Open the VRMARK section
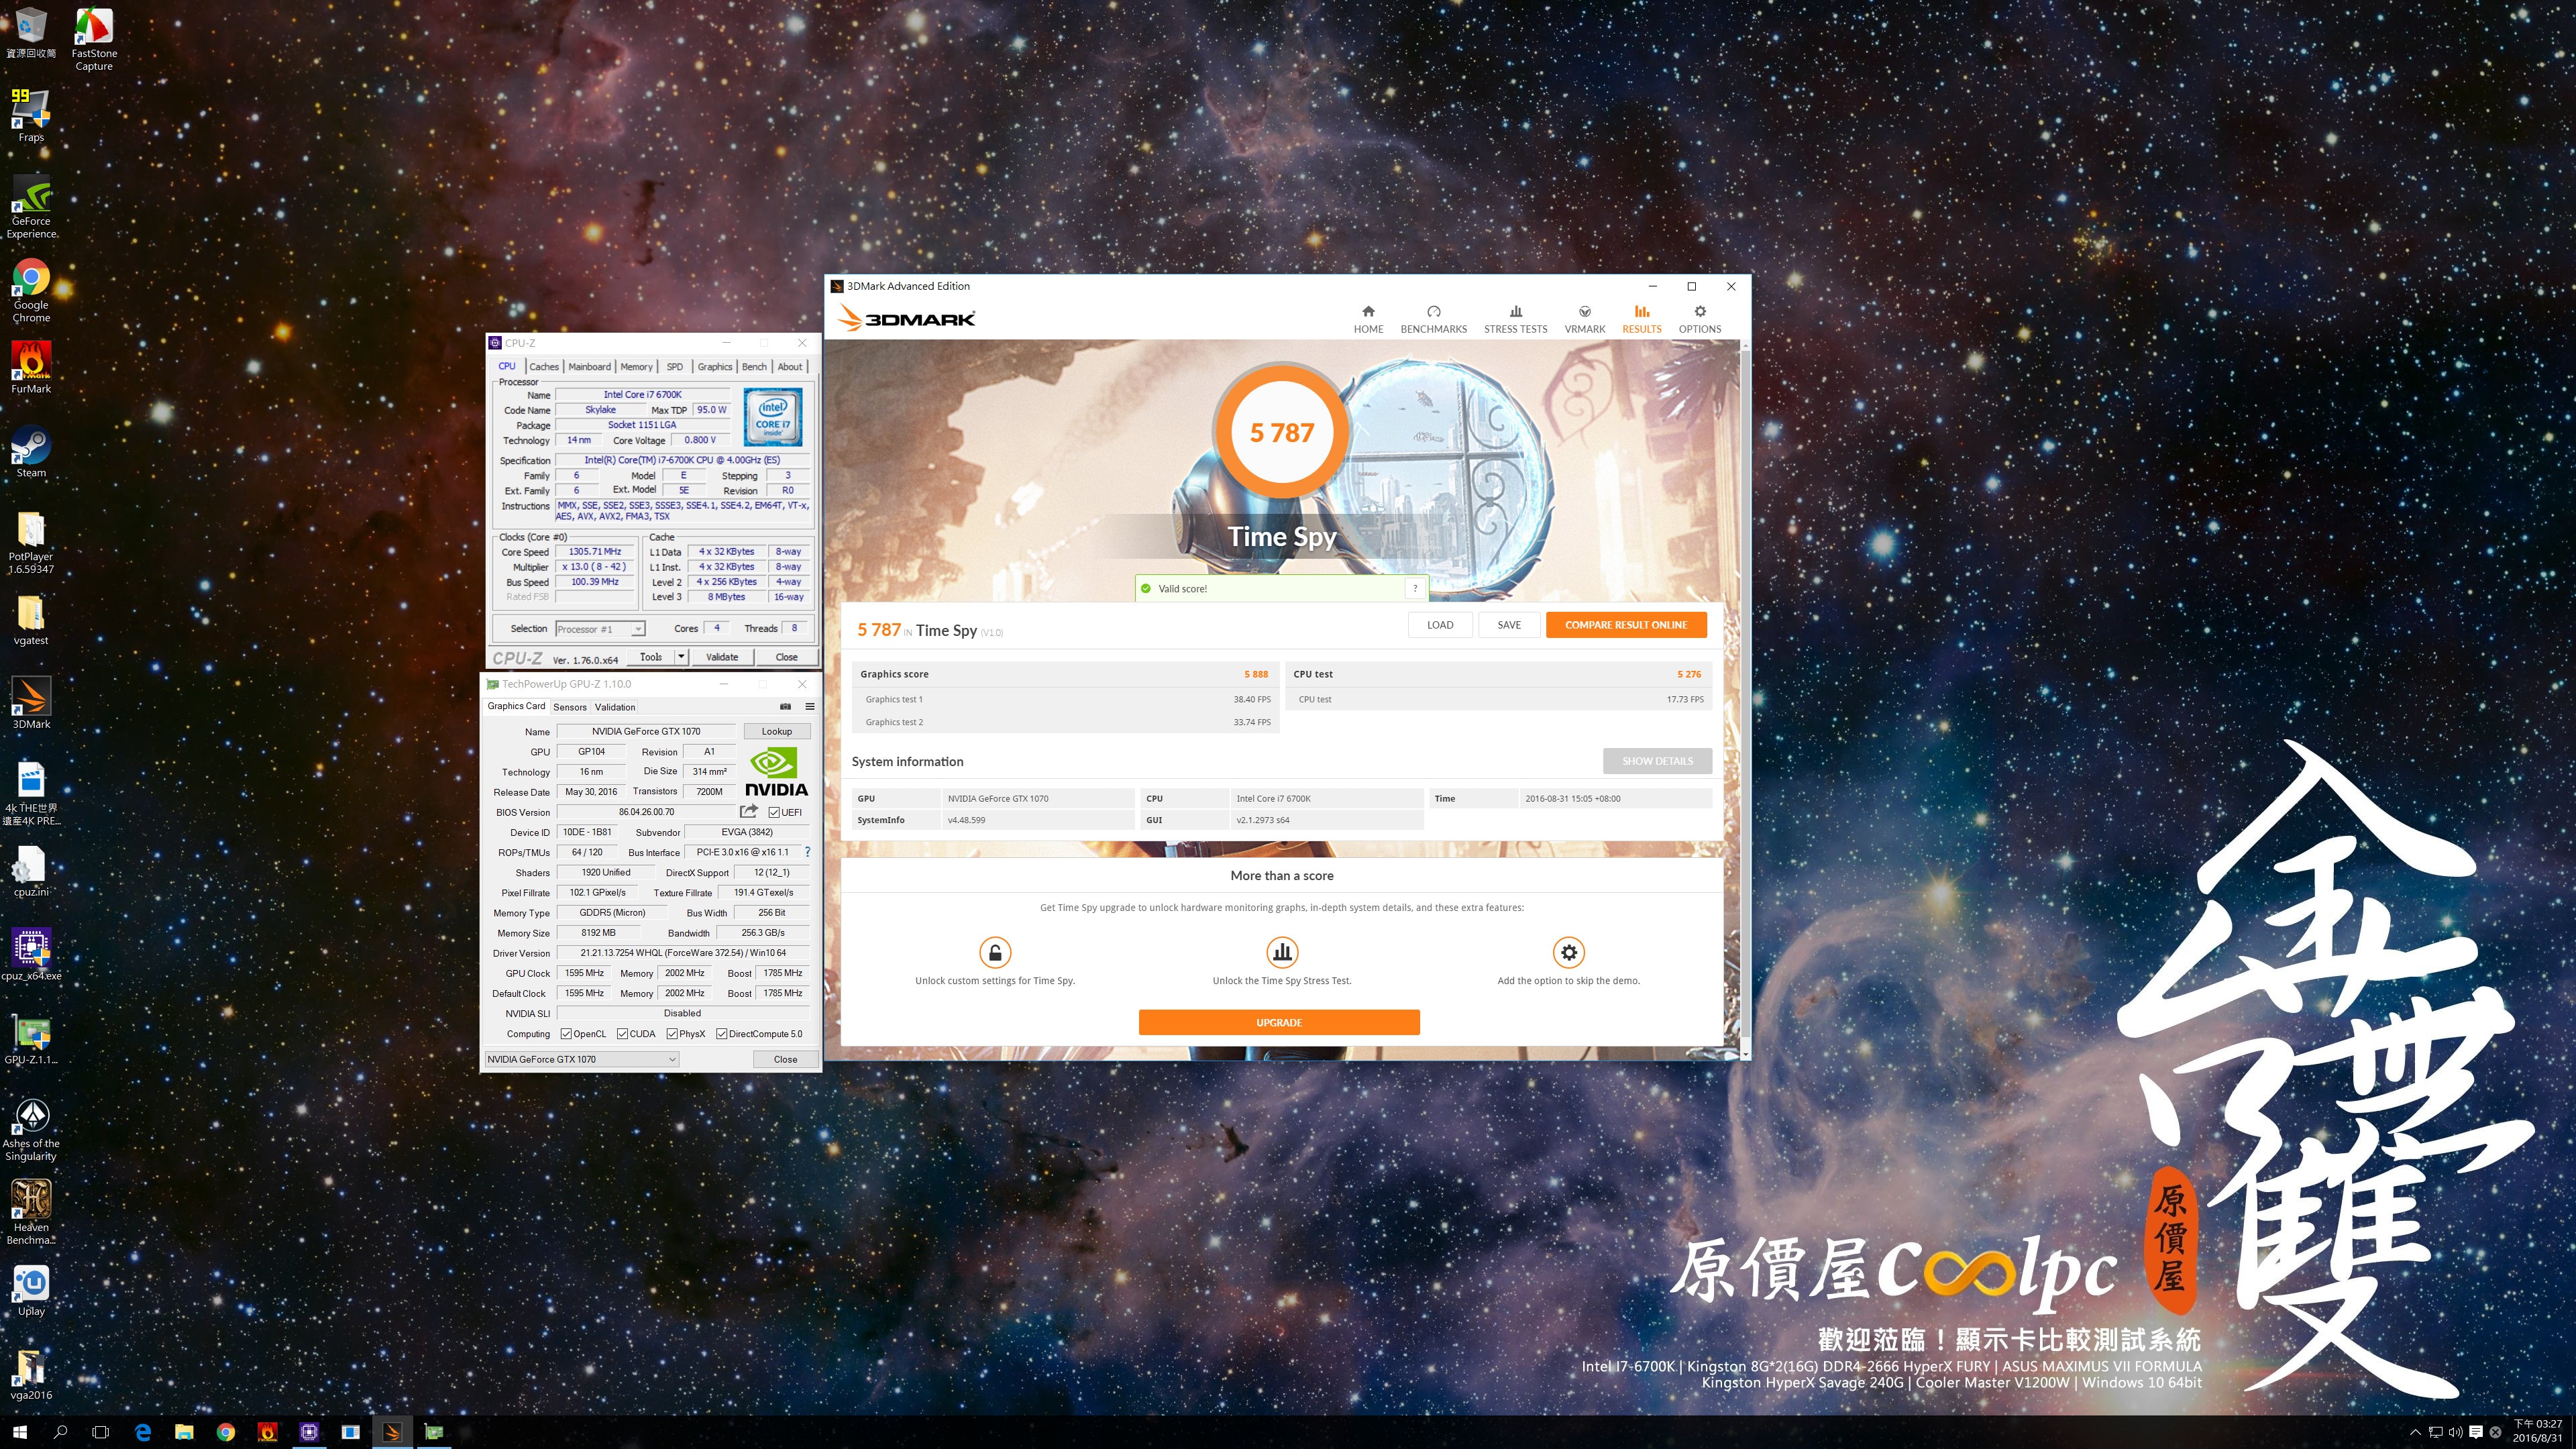This screenshot has height=1449, width=2576. (1584, 319)
